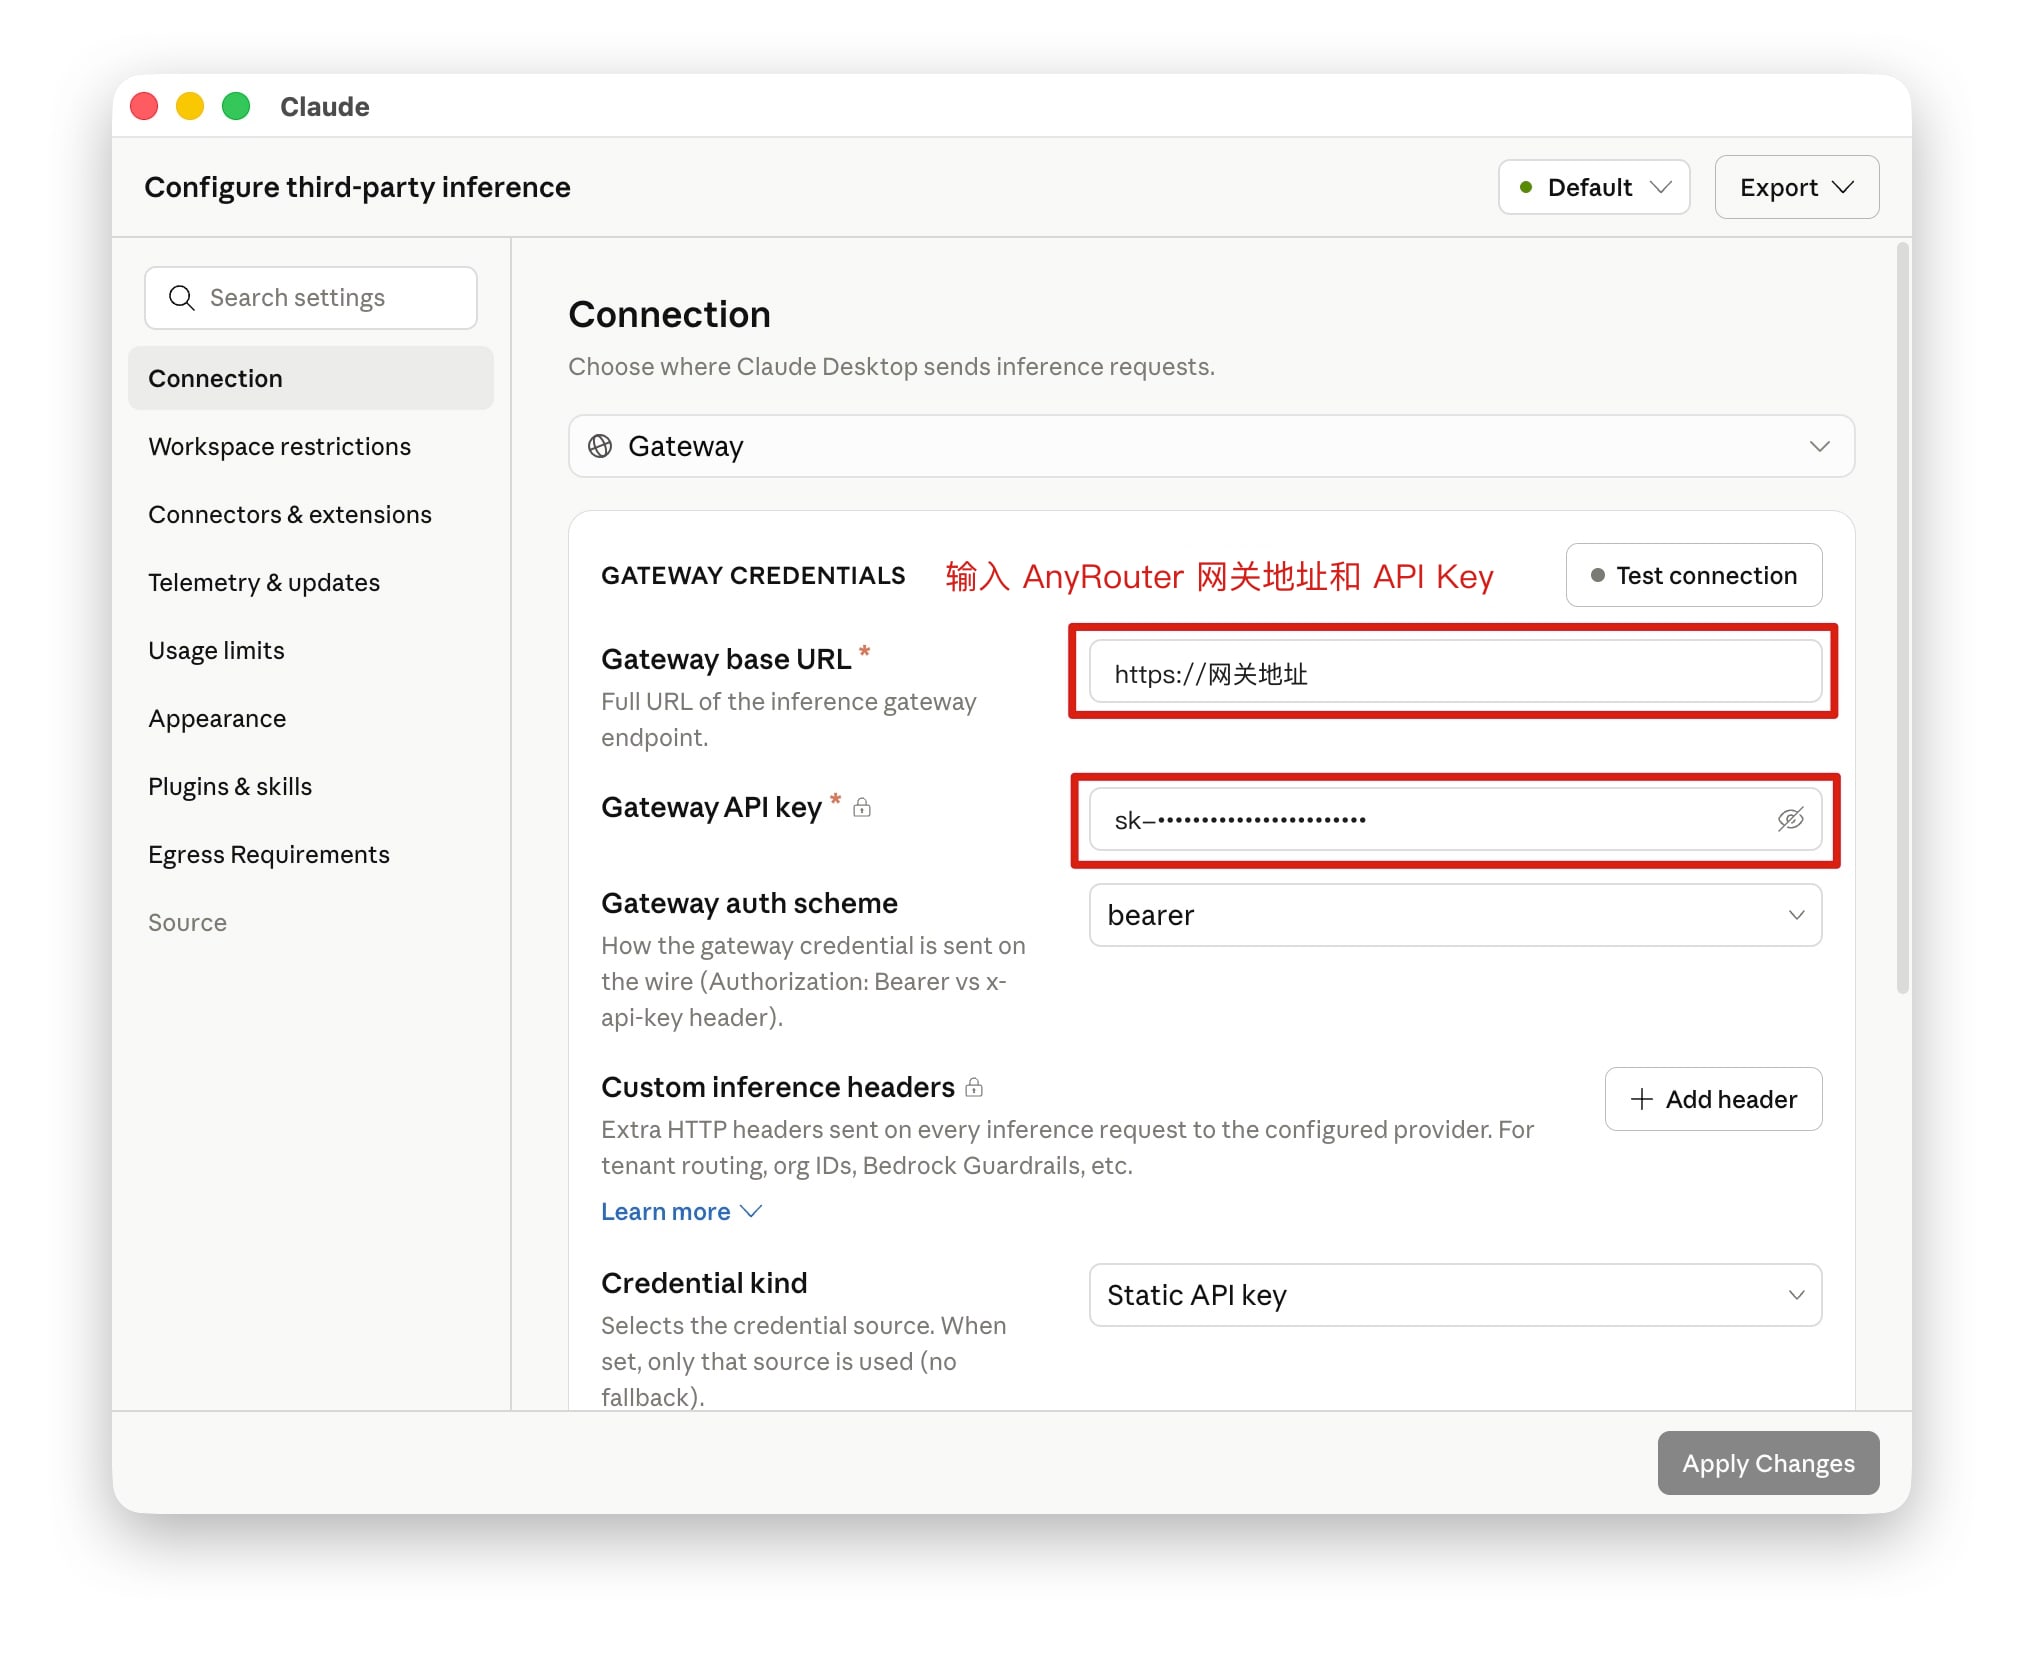Click the Add header button

(1713, 1099)
